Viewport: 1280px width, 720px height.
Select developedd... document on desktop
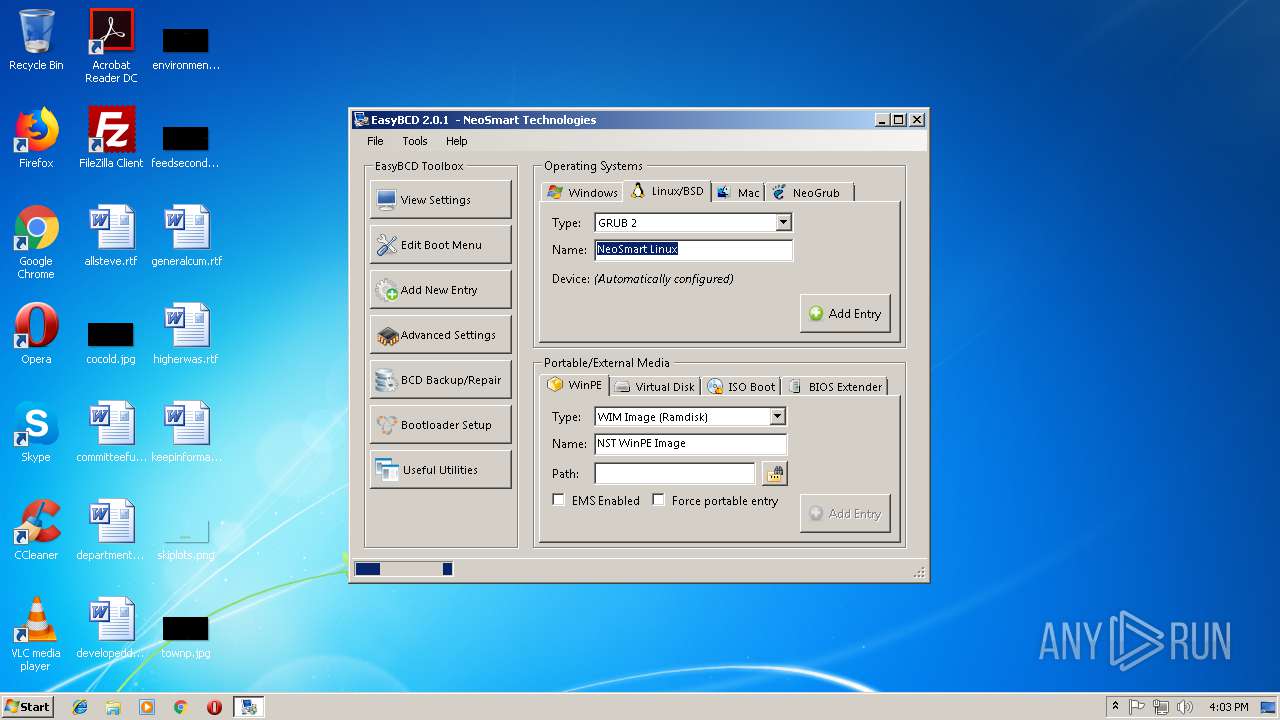point(111,628)
